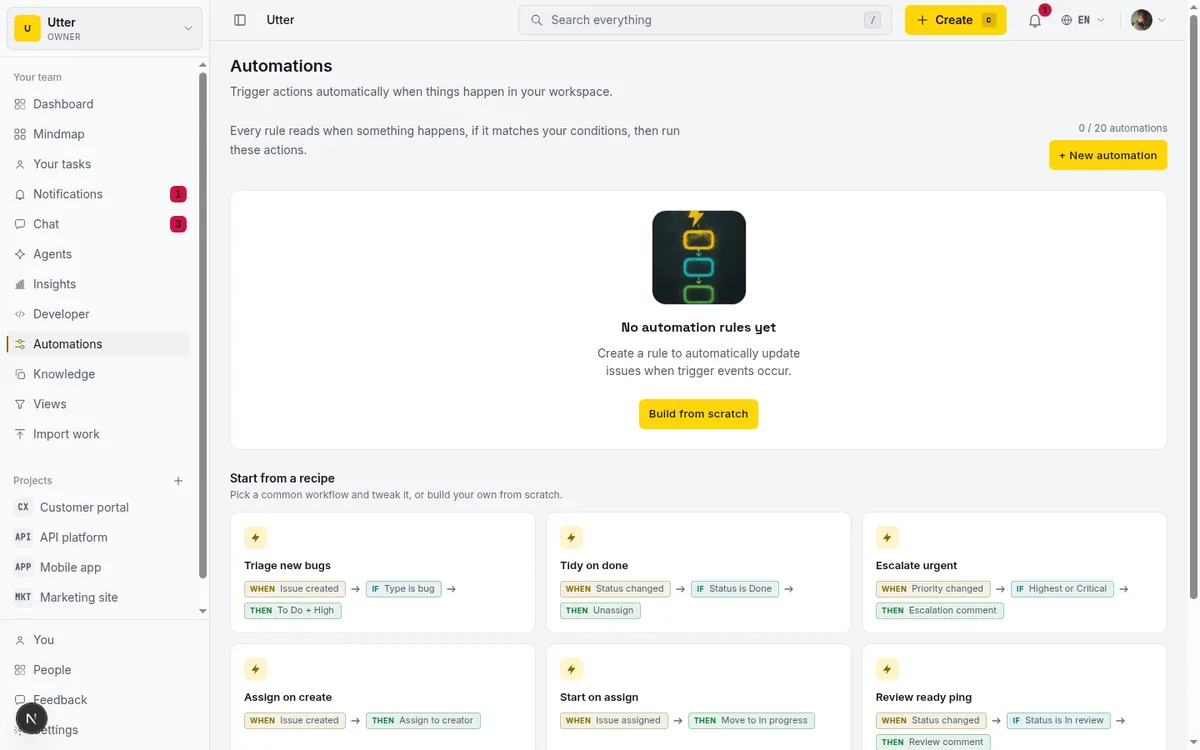Click the automation flow illustration thumbnail
1200x750 pixels.
click(x=698, y=257)
